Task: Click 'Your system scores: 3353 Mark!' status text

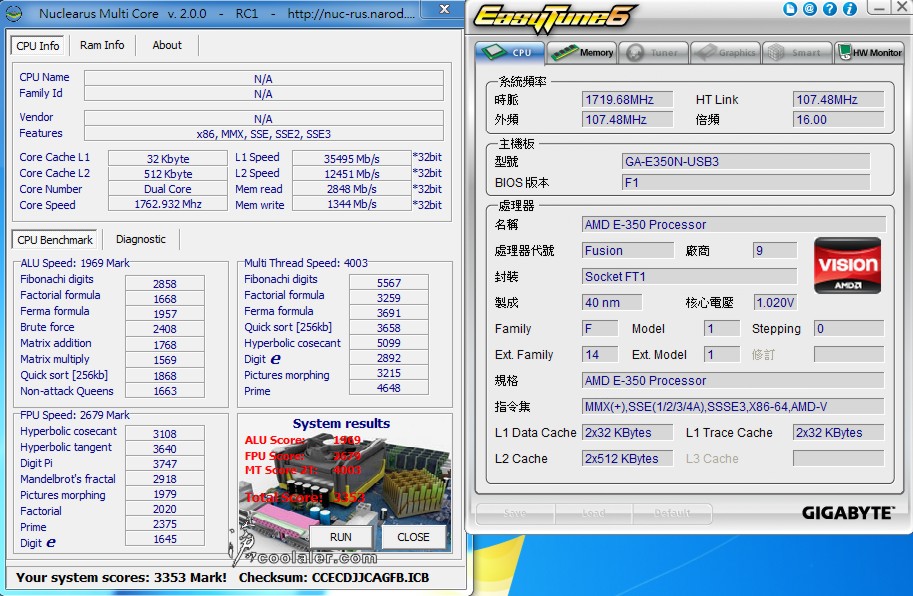Action: [121, 577]
